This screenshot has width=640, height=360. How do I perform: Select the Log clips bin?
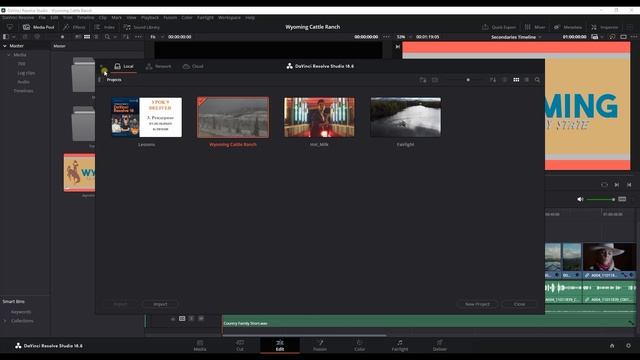pos(26,73)
